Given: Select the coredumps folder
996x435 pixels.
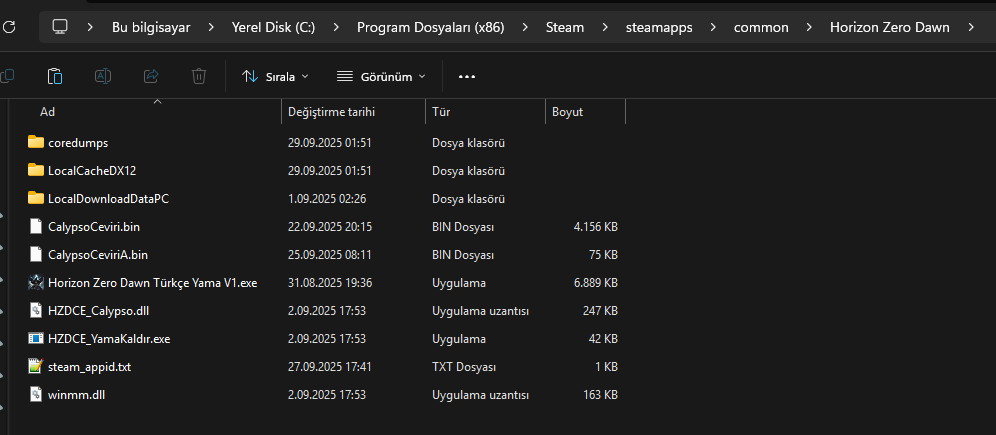Looking at the screenshot, I should point(78,143).
